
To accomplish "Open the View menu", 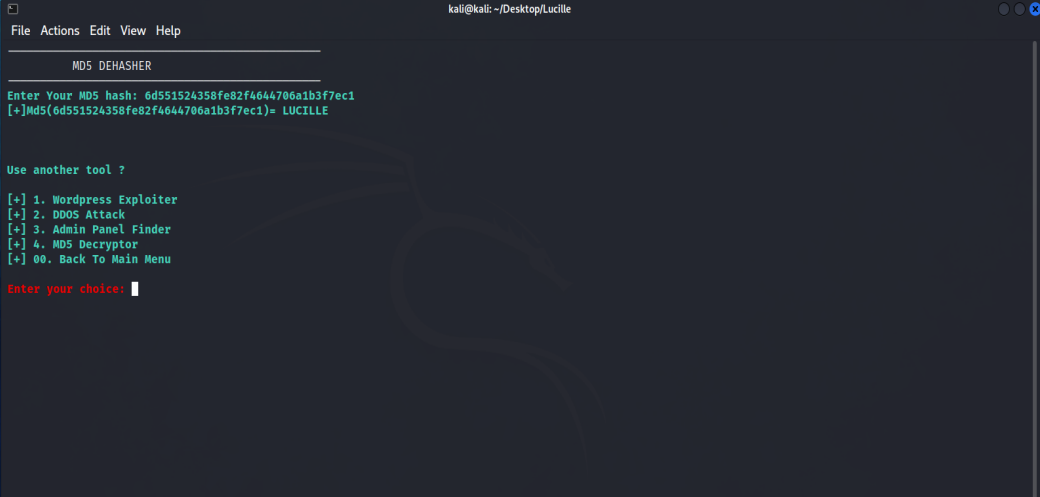I will 133,31.
